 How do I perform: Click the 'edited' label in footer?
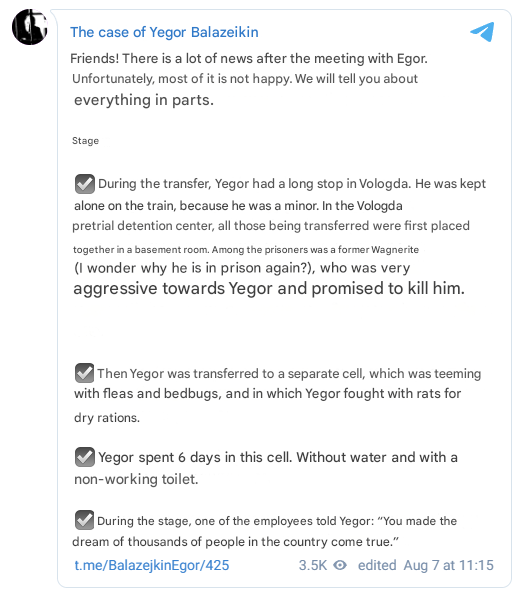(377, 565)
